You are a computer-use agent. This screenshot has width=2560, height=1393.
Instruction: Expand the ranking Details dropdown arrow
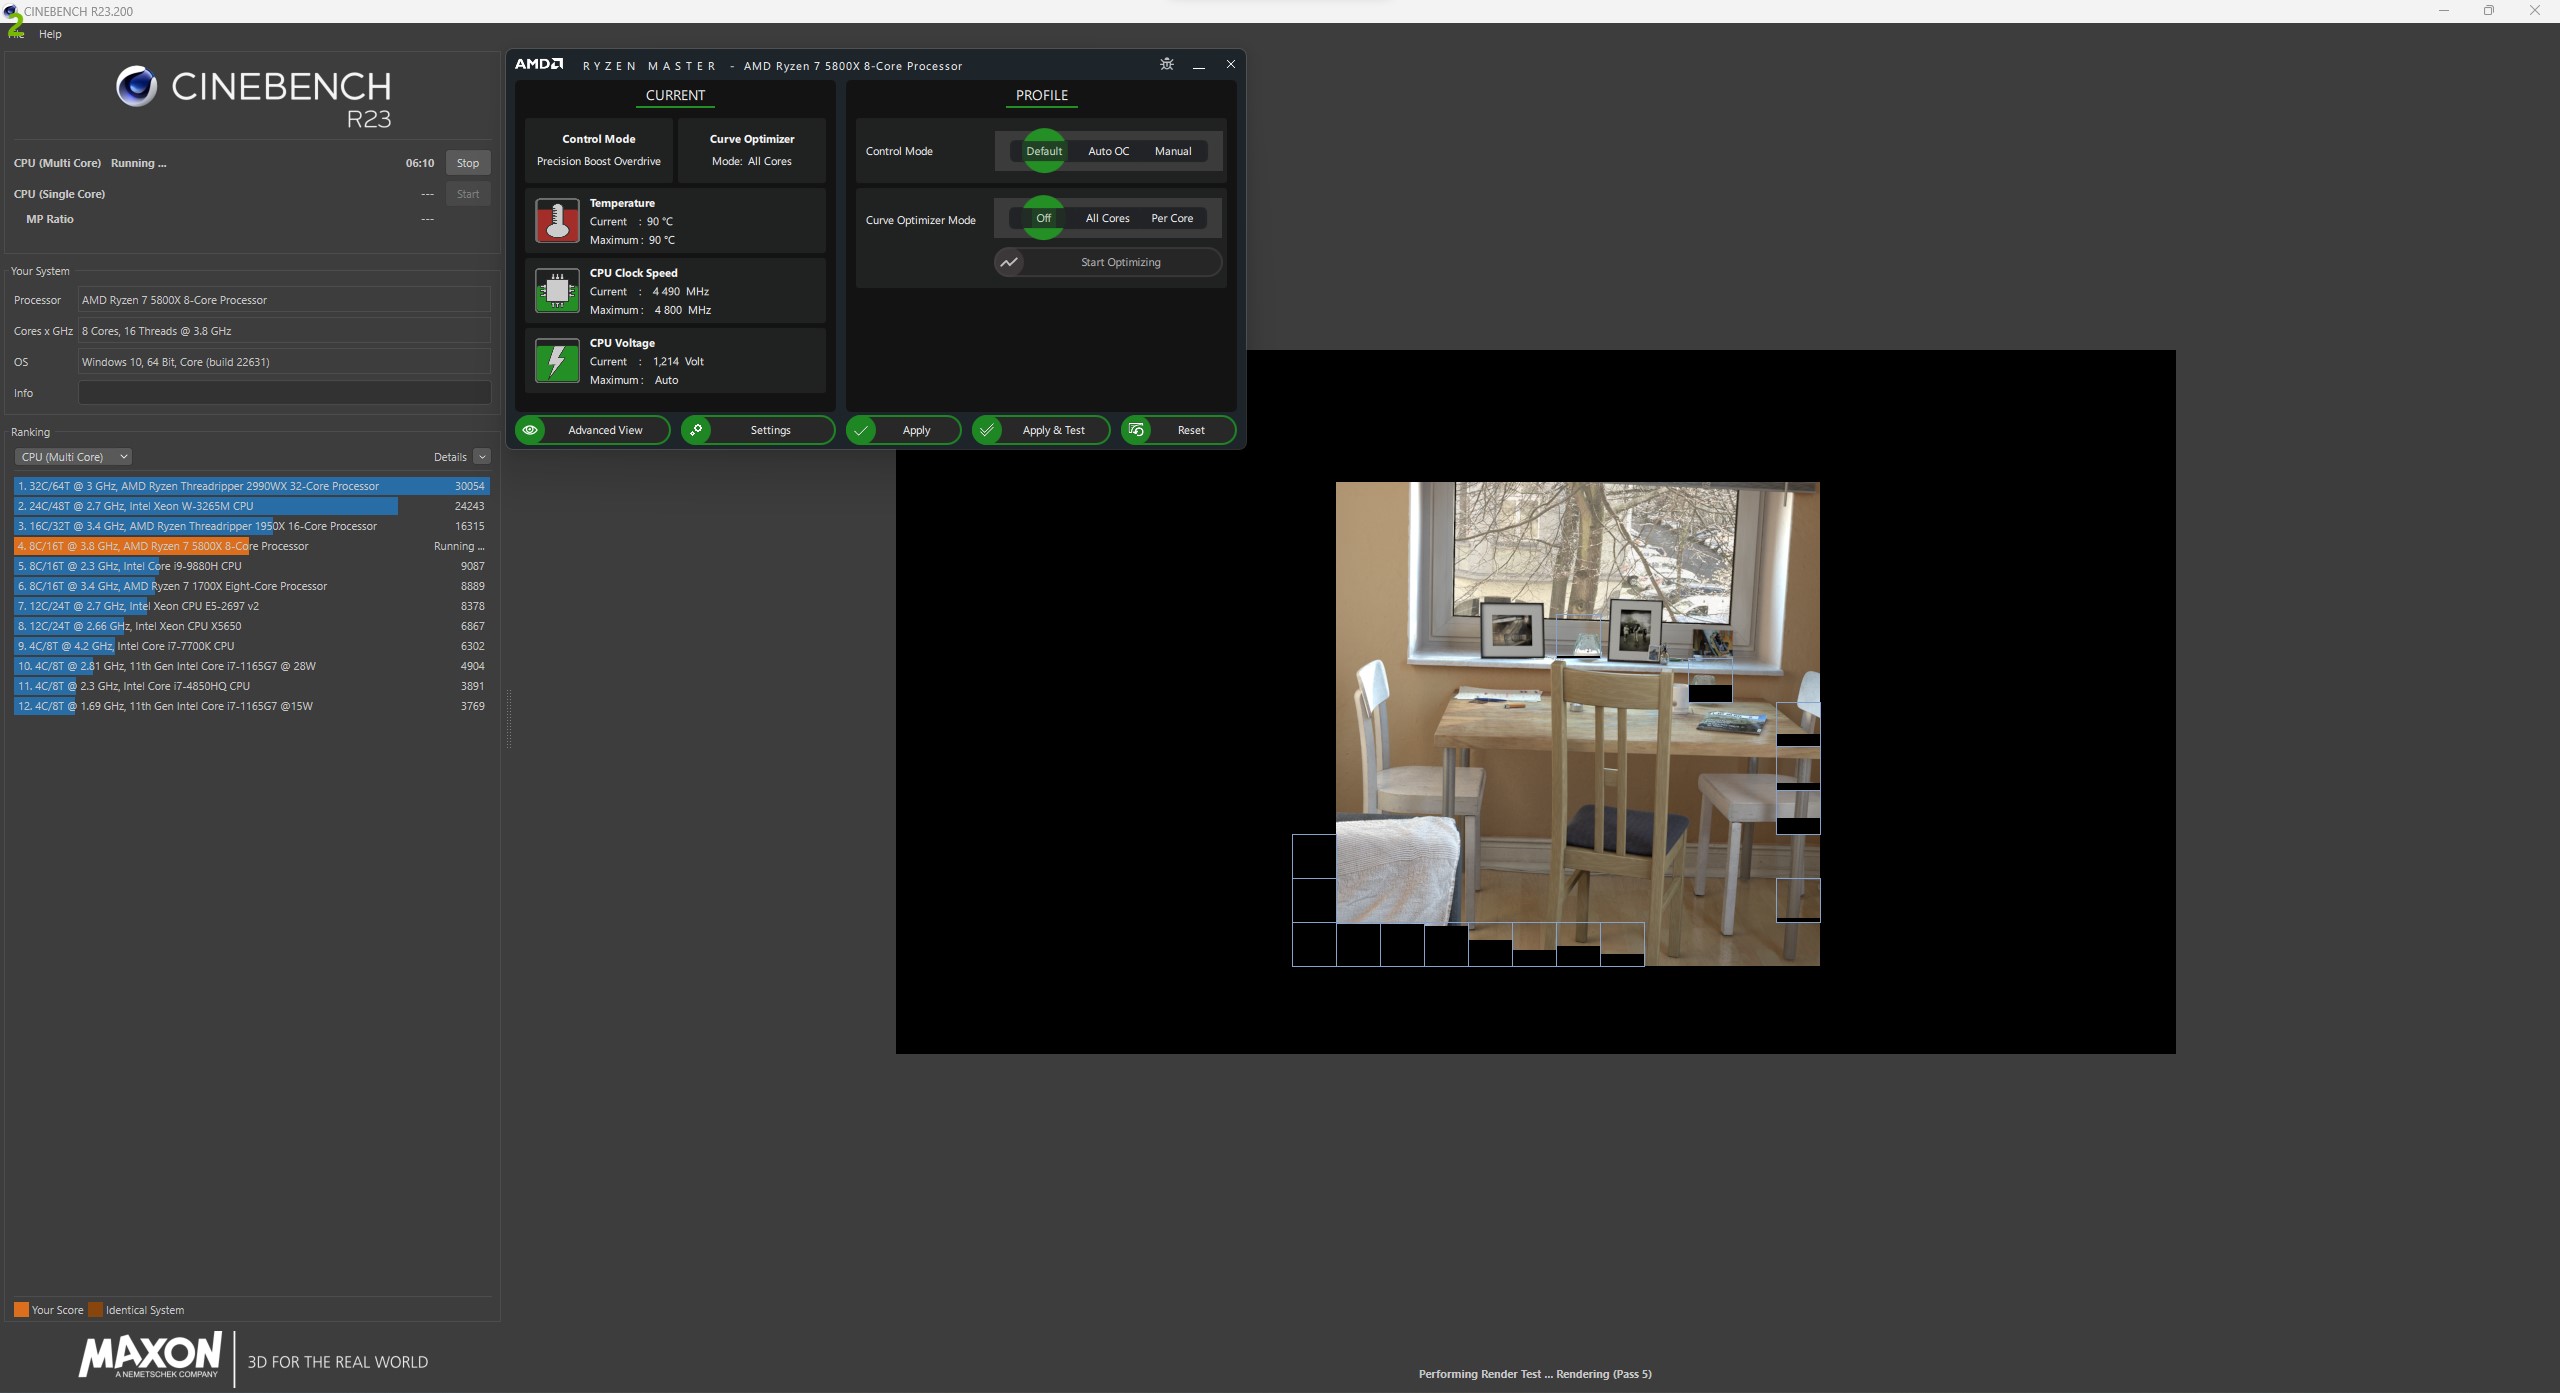(x=482, y=457)
